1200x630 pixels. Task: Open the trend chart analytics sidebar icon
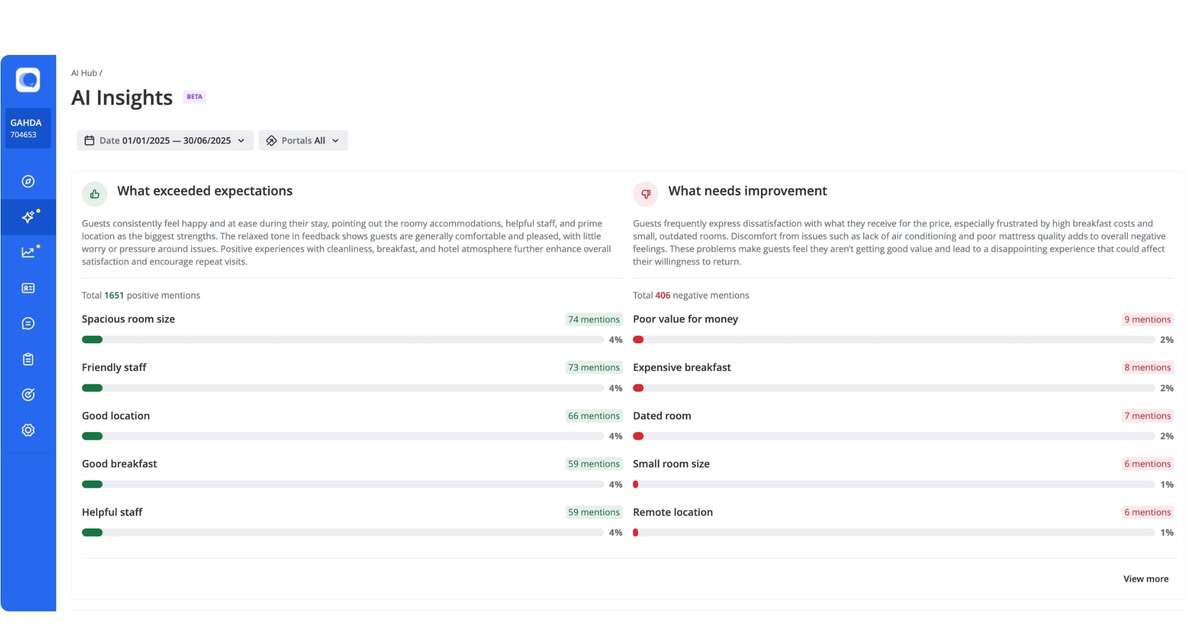click(28, 252)
